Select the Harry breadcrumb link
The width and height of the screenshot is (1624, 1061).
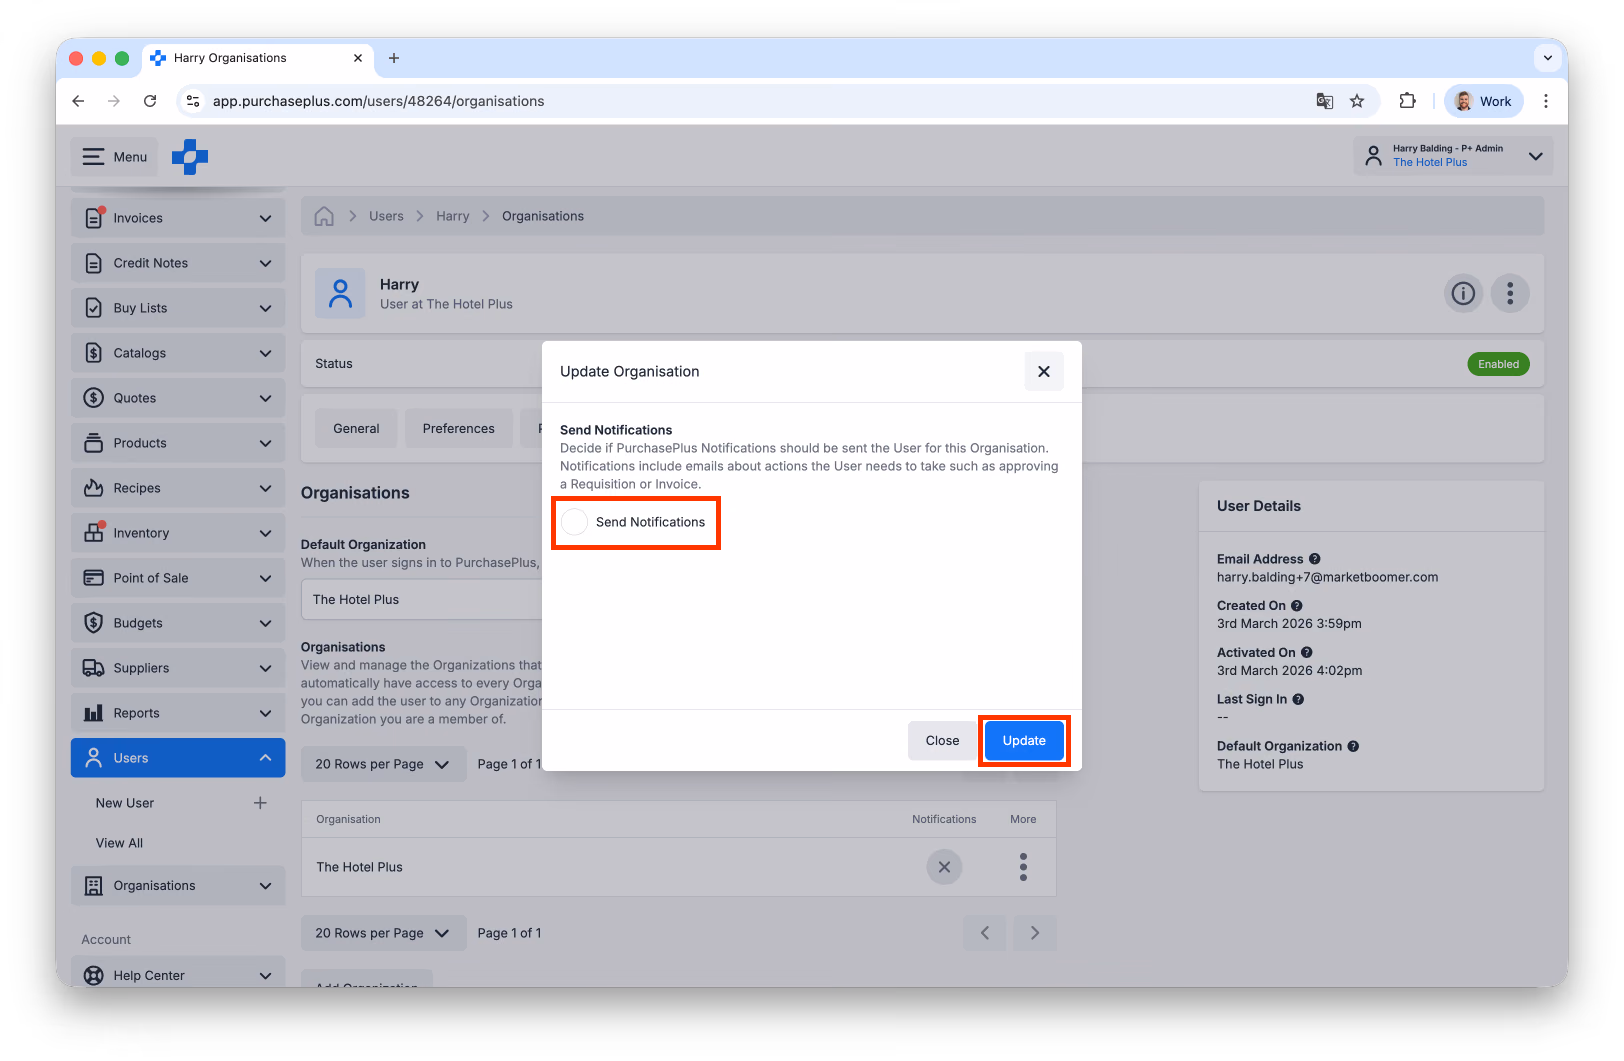(452, 216)
